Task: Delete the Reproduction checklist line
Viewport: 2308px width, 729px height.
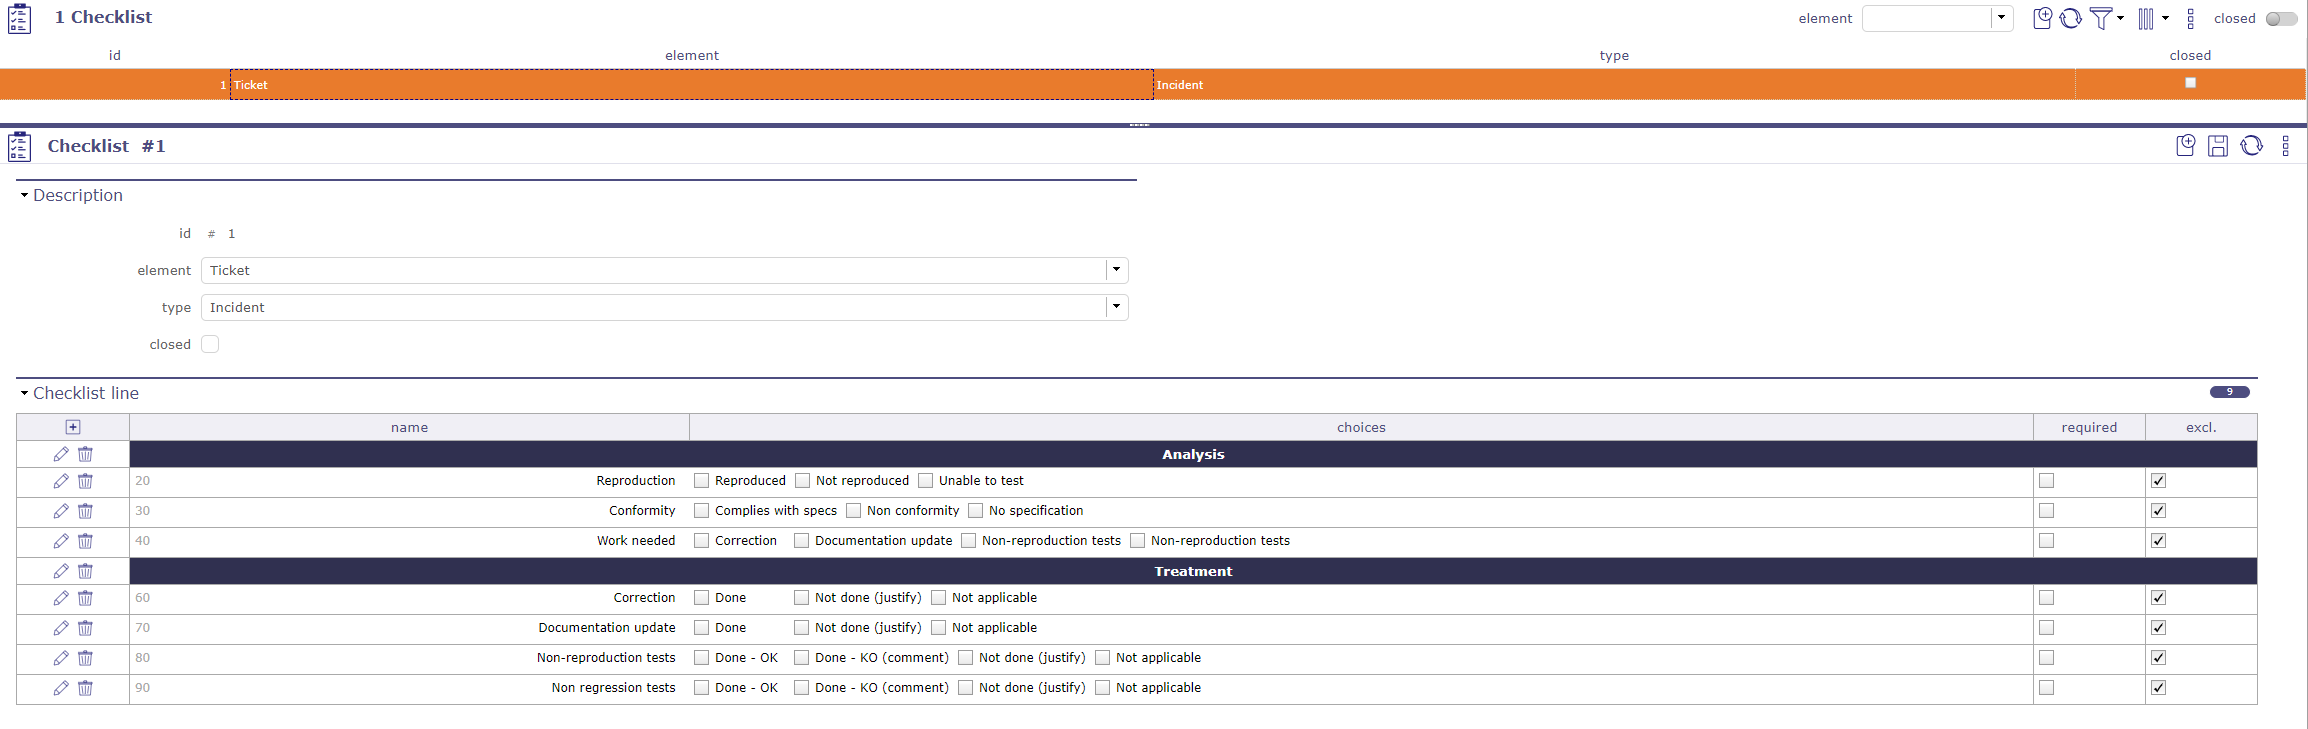Action: [85, 481]
